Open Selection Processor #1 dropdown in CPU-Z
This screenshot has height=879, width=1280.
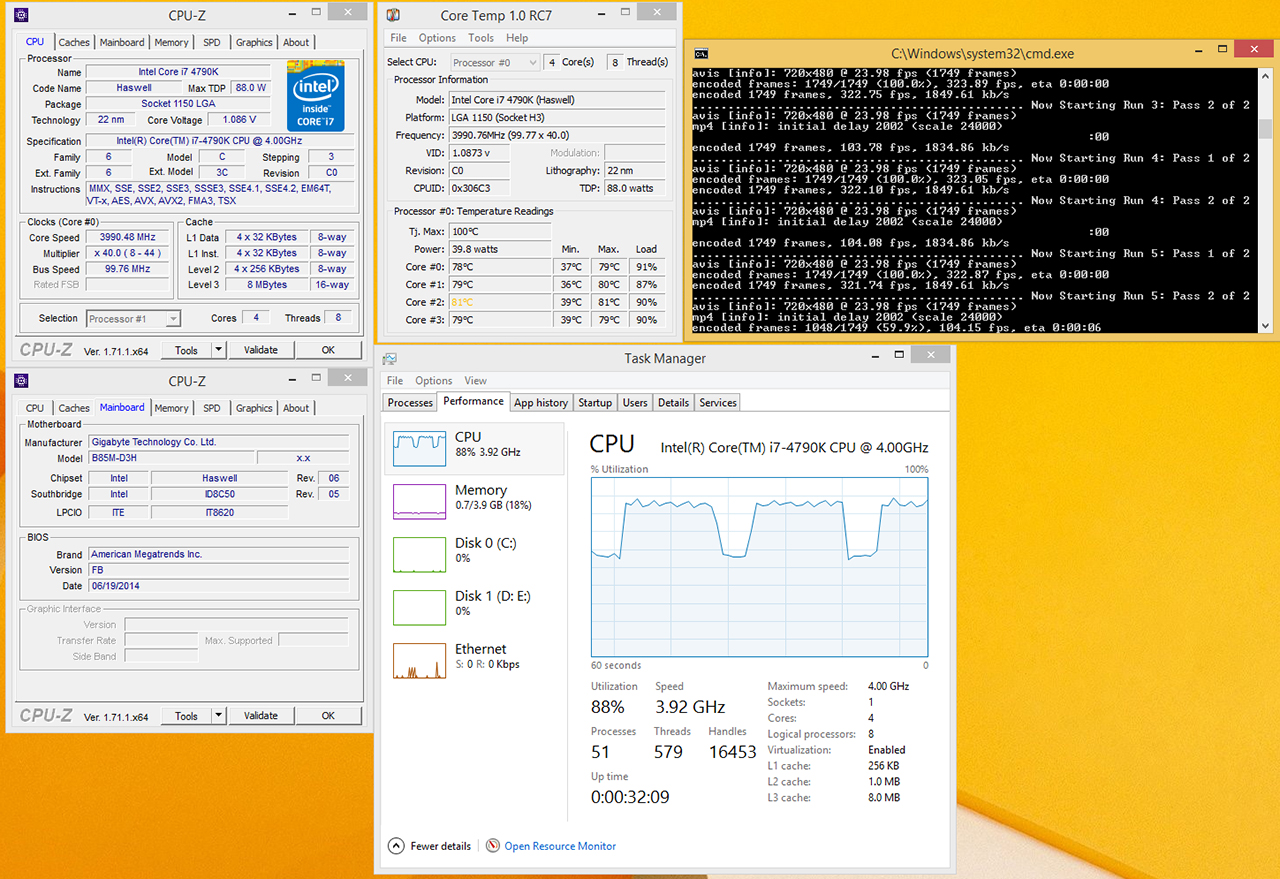[132, 319]
